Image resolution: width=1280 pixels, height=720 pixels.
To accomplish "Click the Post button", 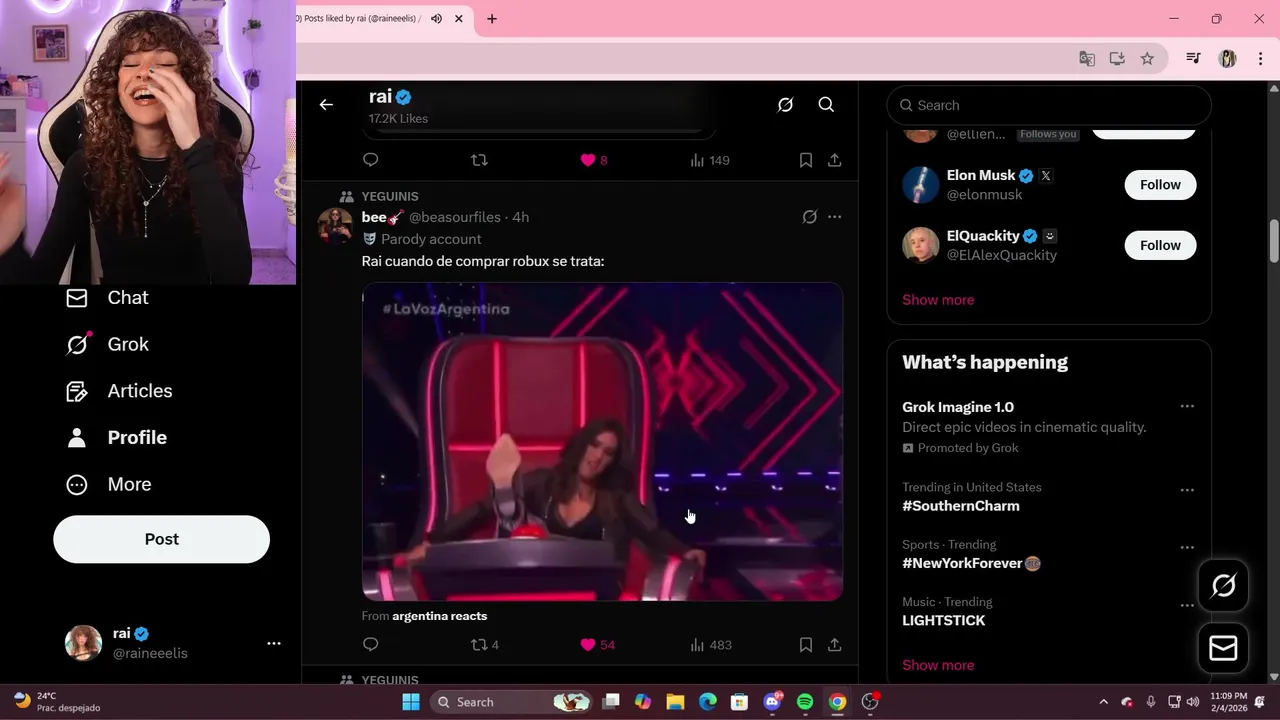I will (161, 539).
